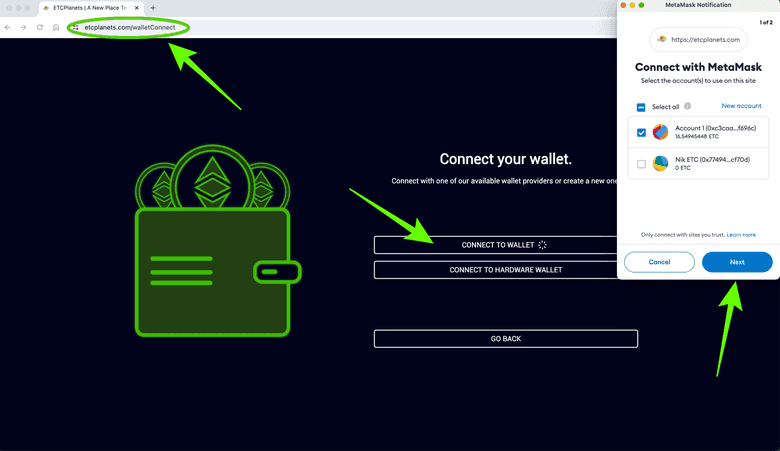Click the Account 1 avatar icon
The width and height of the screenshot is (780, 451).
point(660,132)
